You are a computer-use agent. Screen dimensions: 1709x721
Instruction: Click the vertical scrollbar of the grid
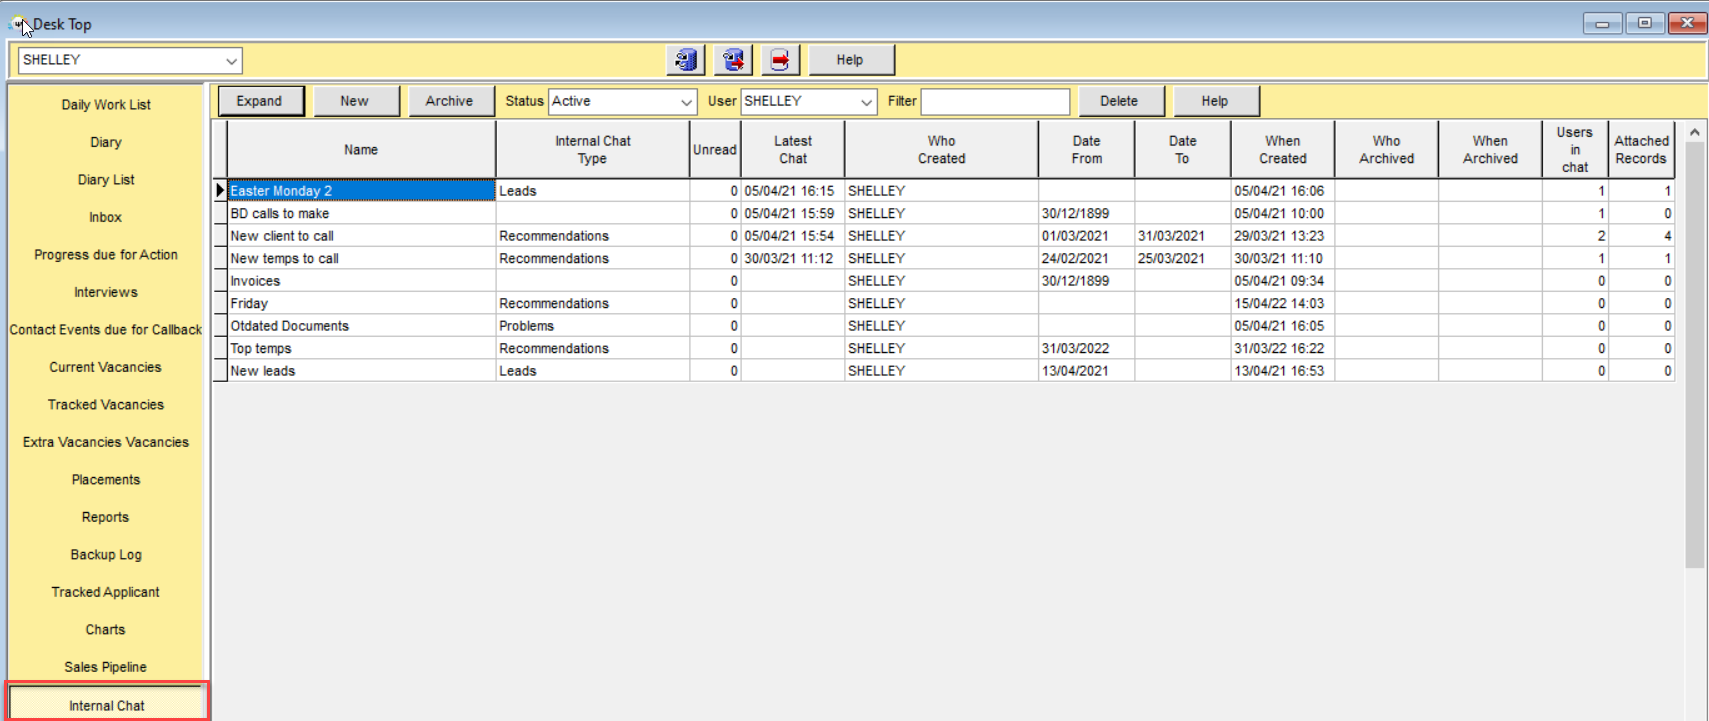1694,355
